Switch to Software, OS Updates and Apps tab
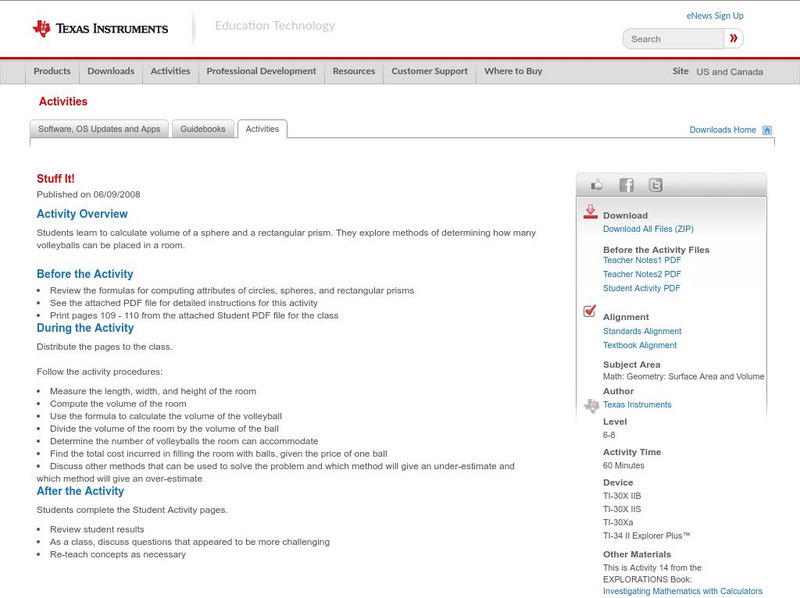This screenshot has height=598, width=800. click(99, 129)
